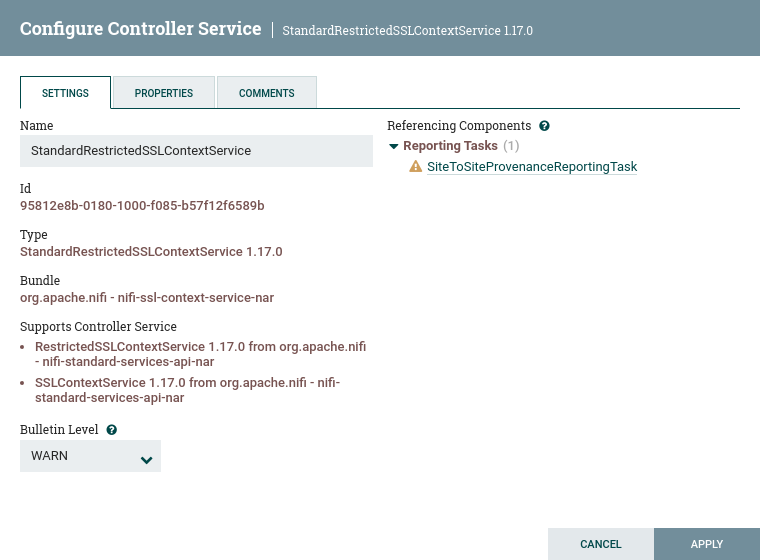
Task: Click the Configure Controller Service dialog title
Action: pyautogui.click(x=141, y=29)
